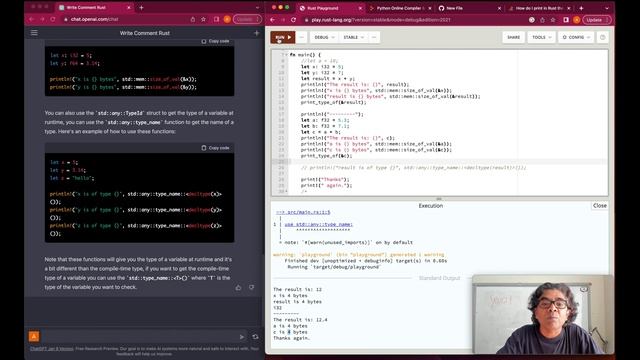
Task: Copy code from the size_of_val code block
Action: coord(216,41)
